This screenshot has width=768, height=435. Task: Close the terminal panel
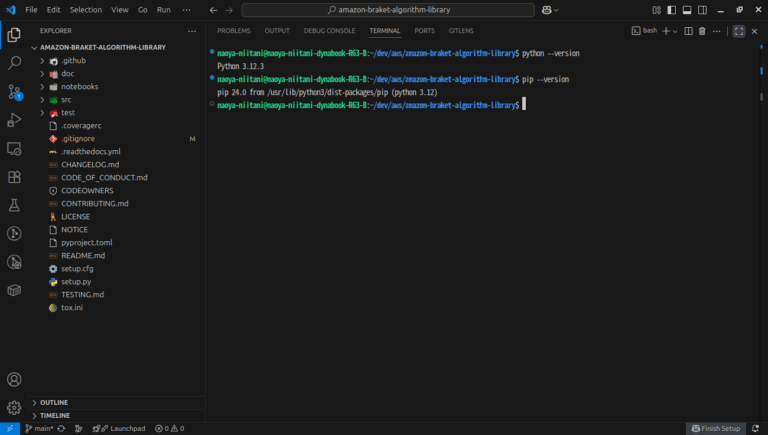pyautogui.click(x=754, y=31)
